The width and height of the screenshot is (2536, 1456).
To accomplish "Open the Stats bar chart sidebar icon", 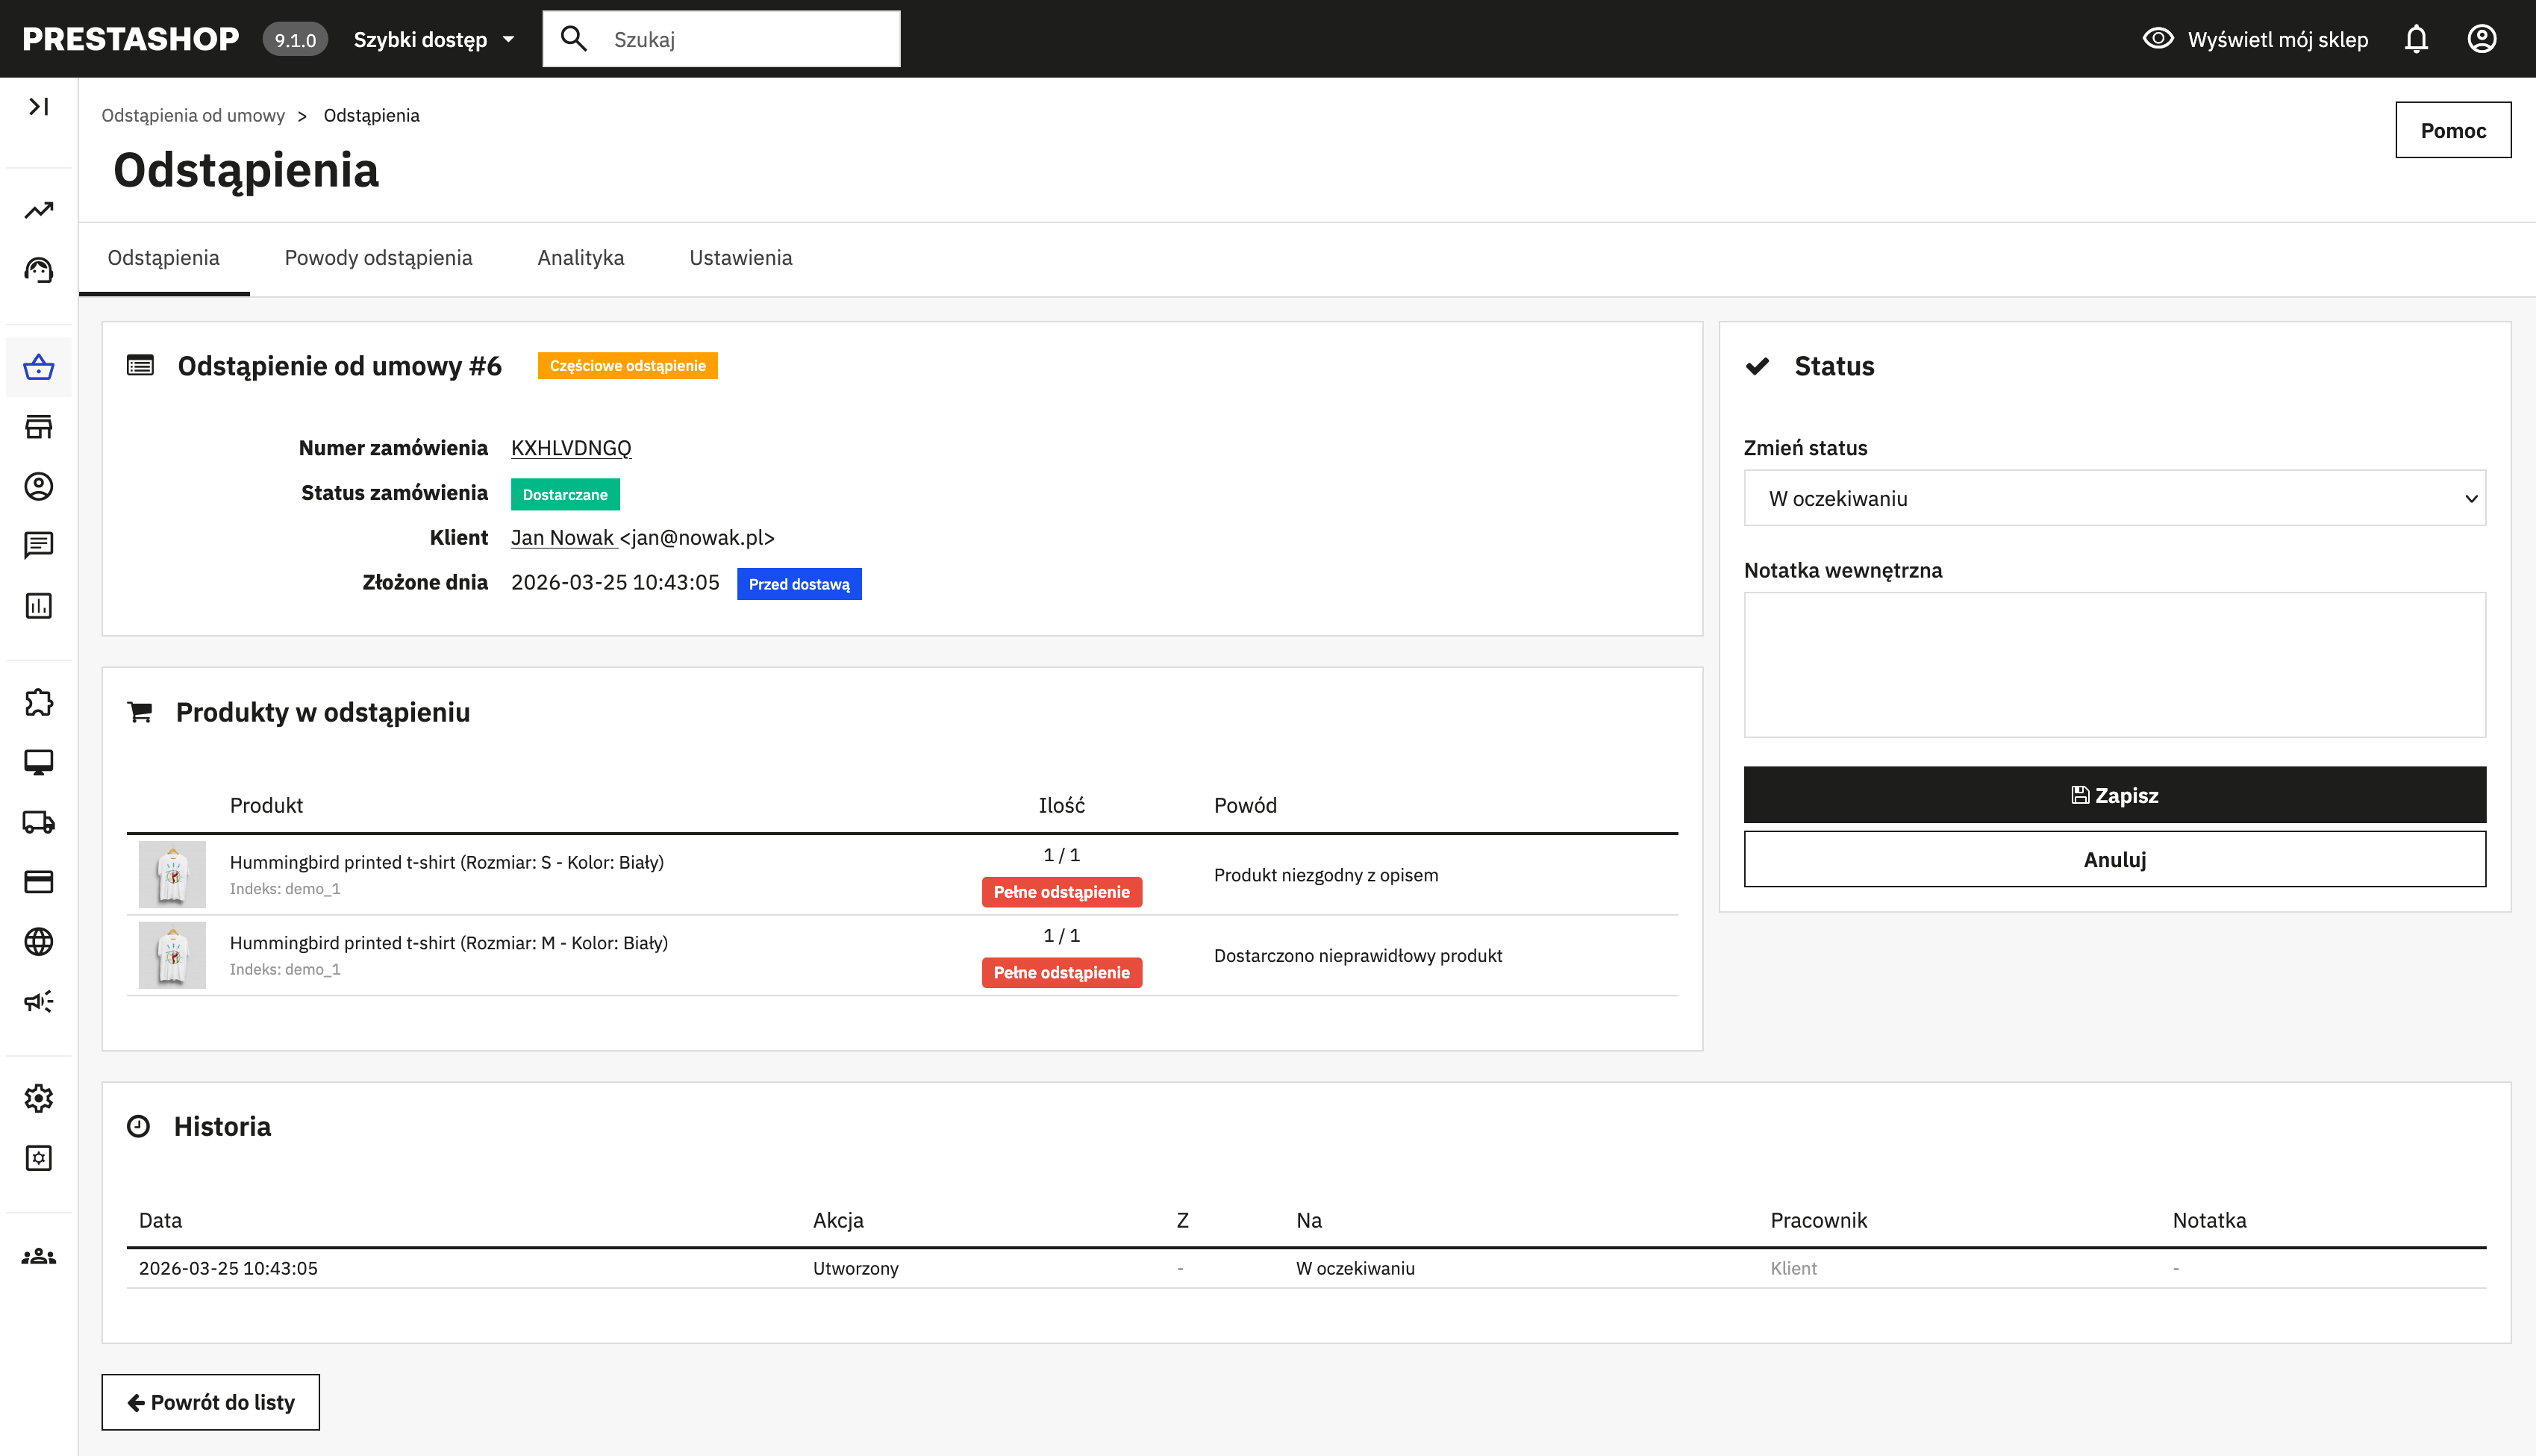I will [x=39, y=606].
